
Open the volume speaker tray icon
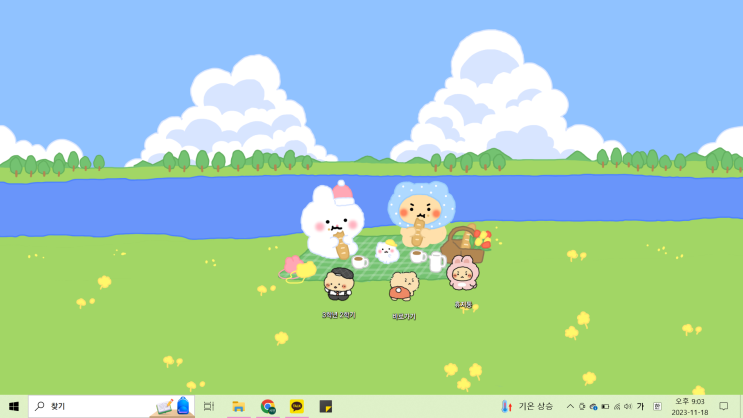coord(628,406)
